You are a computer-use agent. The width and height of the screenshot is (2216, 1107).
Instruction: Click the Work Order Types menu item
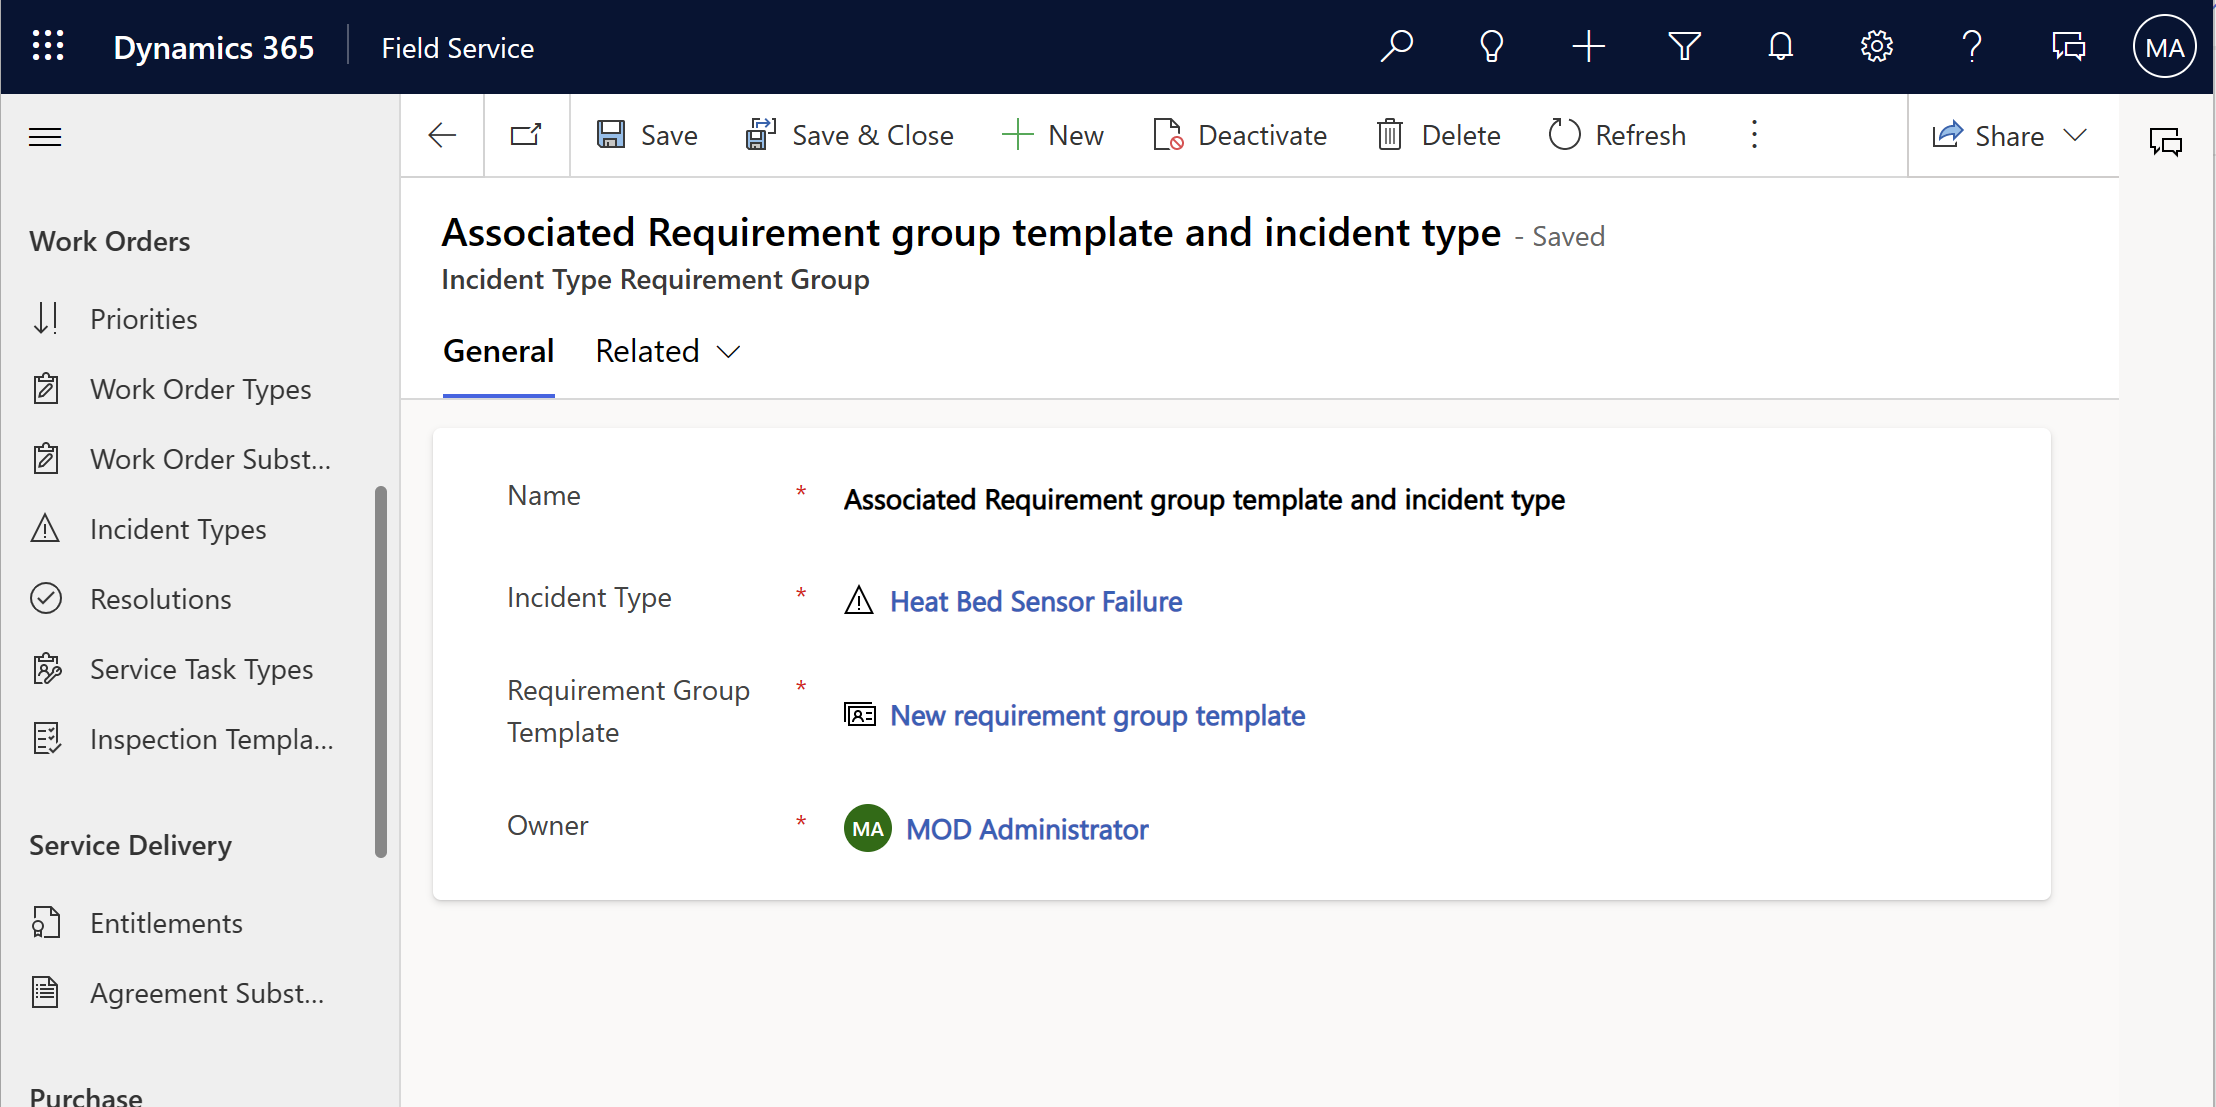pos(201,389)
